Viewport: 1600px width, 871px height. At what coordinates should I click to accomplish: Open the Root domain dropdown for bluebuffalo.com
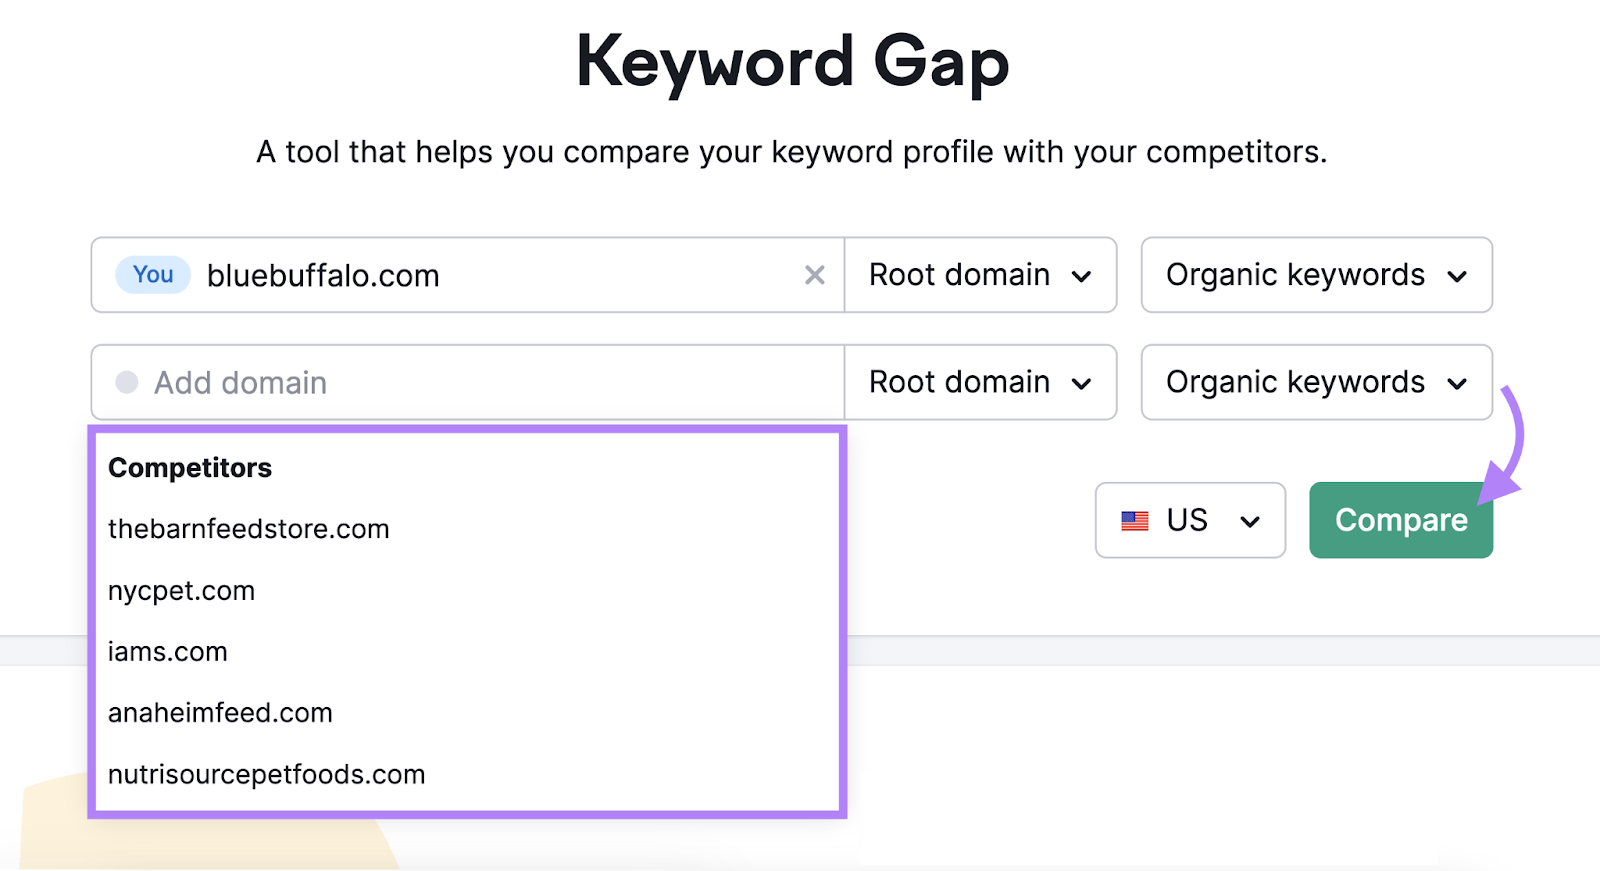click(x=980, y=275)
